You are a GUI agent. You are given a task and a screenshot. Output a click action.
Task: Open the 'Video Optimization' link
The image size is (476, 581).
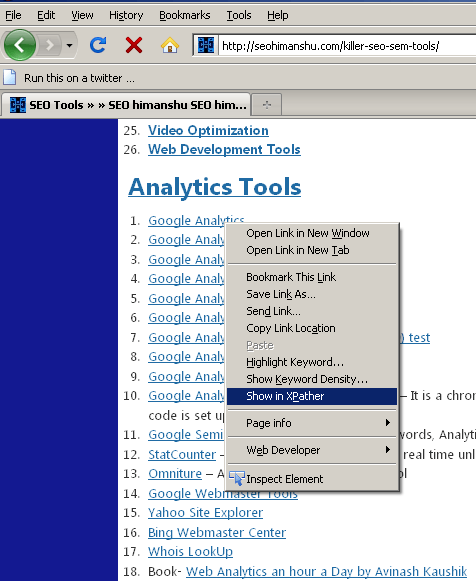click(208, 130)
